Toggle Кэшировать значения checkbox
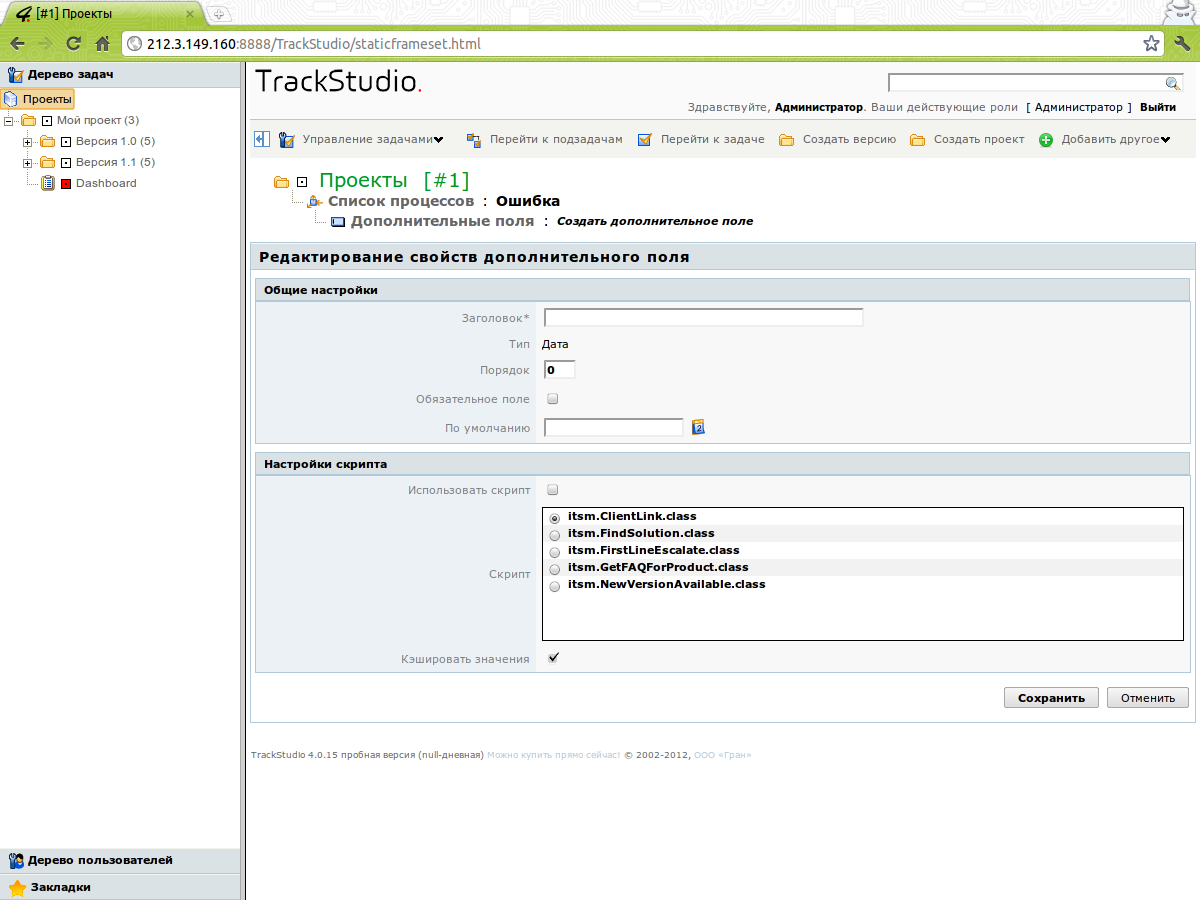This screenshot has height=900, width=1200. [x=553, y=658]
